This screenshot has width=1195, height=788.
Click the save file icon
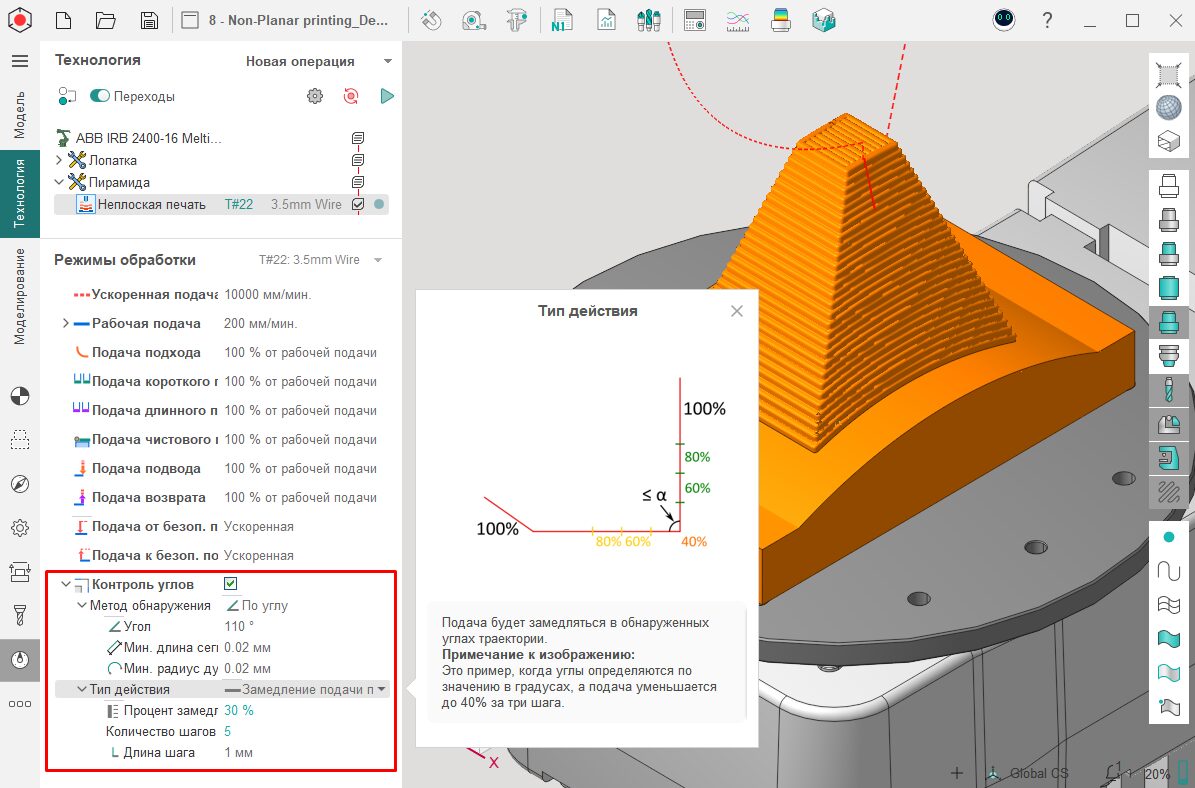click(149, 20)
